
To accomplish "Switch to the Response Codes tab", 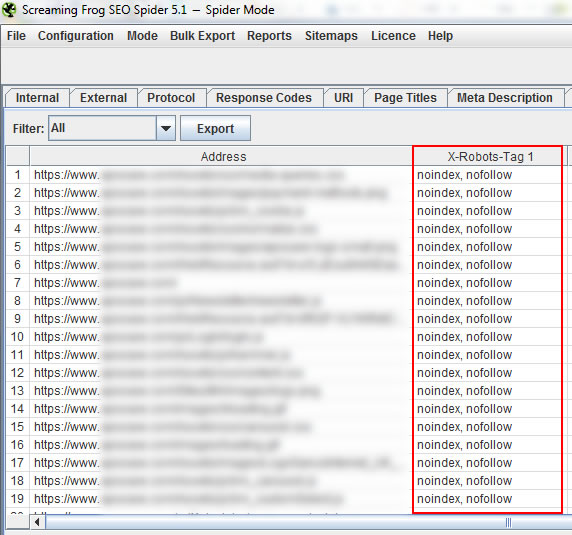I will coord(264,98).
